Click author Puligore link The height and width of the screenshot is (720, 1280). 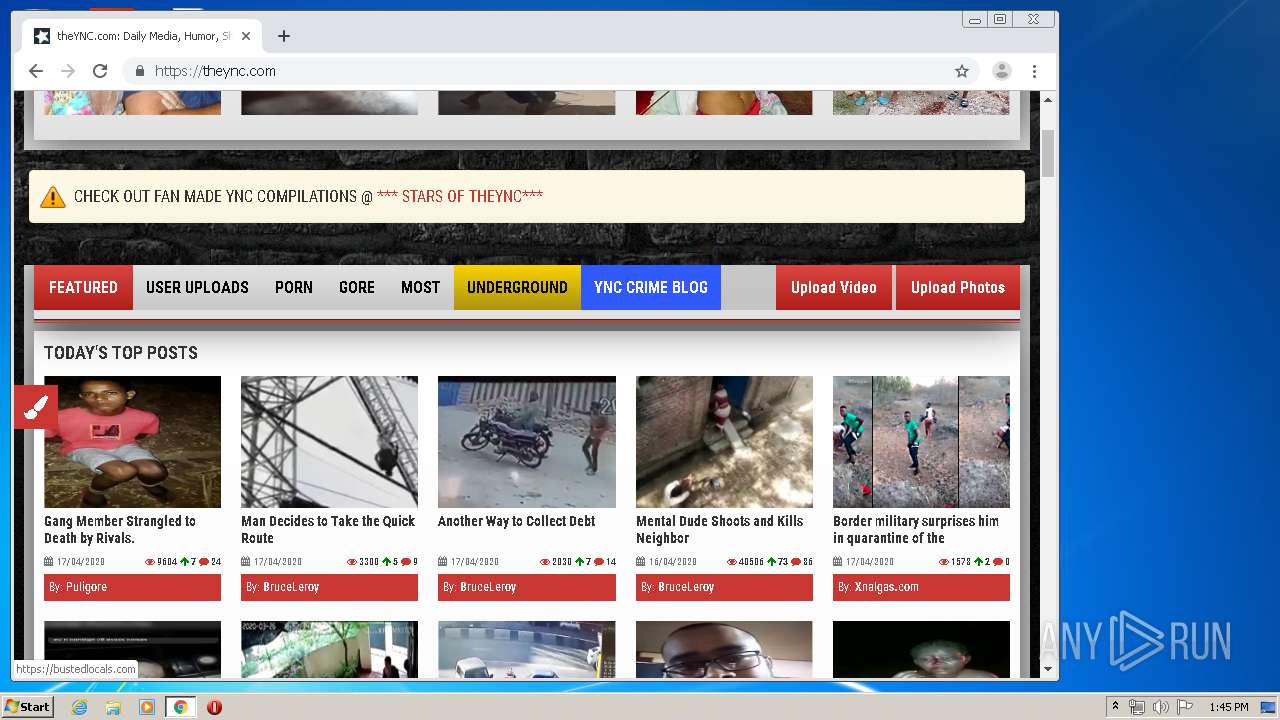coord(86,587)
